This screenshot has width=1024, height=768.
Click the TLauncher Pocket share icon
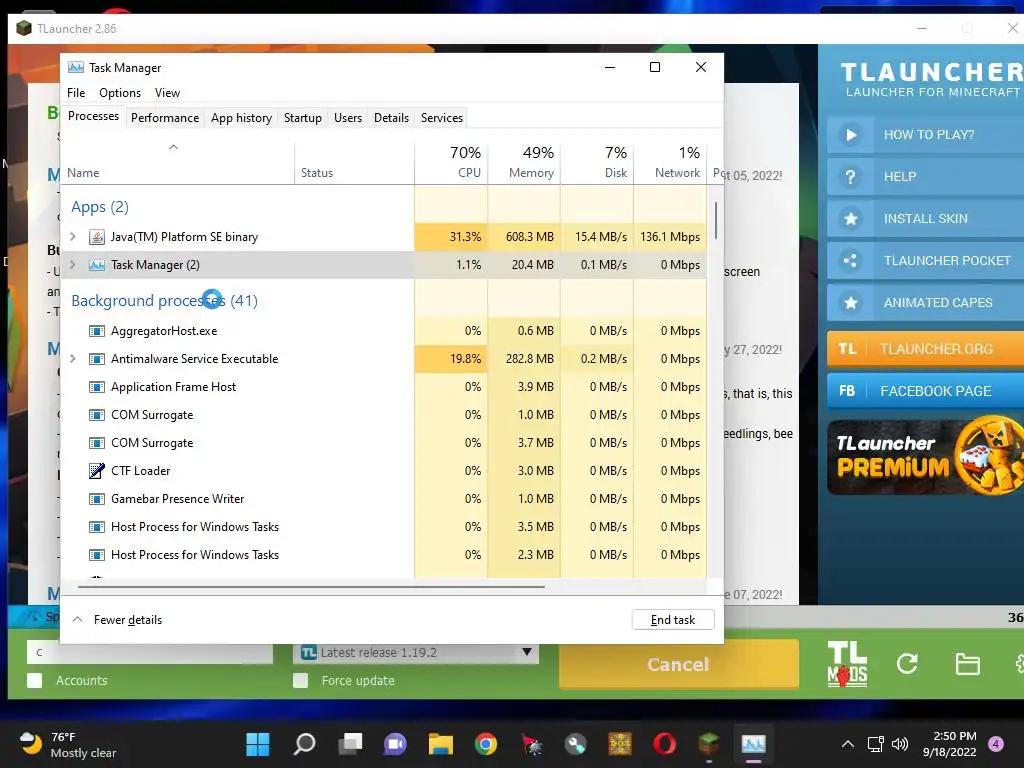(x=850, y=261)
